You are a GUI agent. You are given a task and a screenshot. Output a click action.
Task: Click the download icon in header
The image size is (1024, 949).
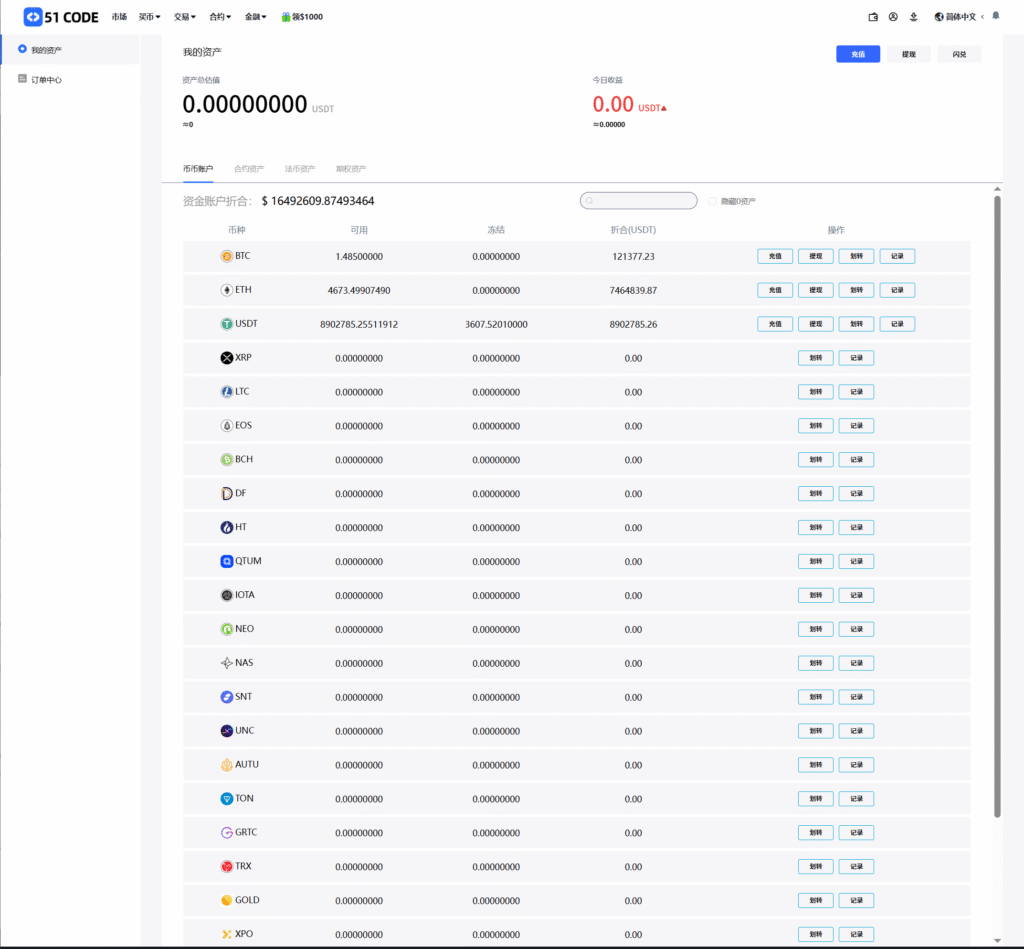(913, 17)
